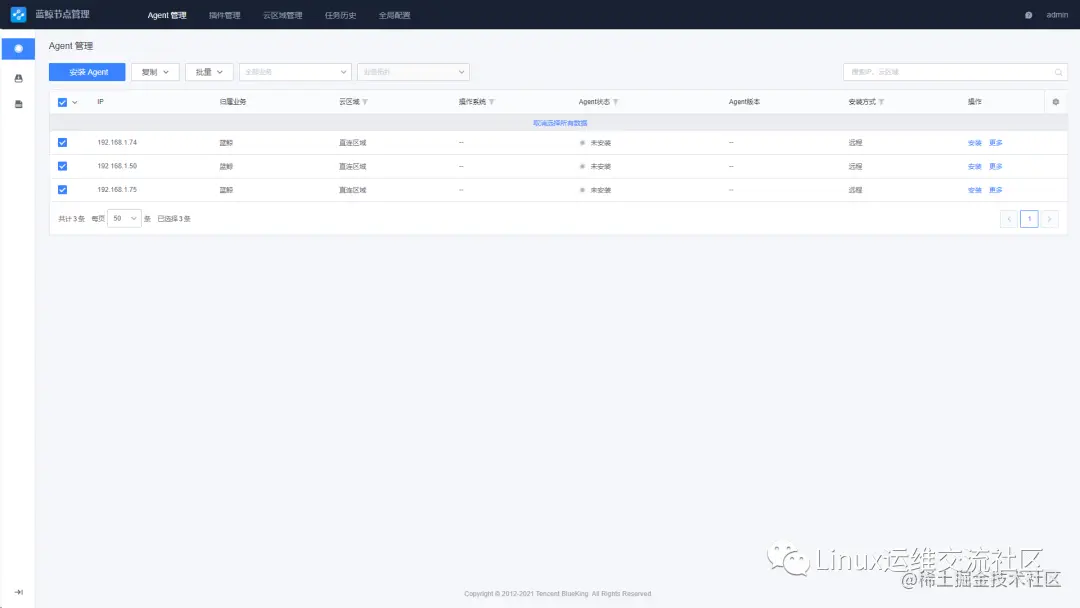The height and width of the screenshot is (608, 1080).
Task: Click 更多 for 192.168.1.75
Action: [x=996, y=190]
